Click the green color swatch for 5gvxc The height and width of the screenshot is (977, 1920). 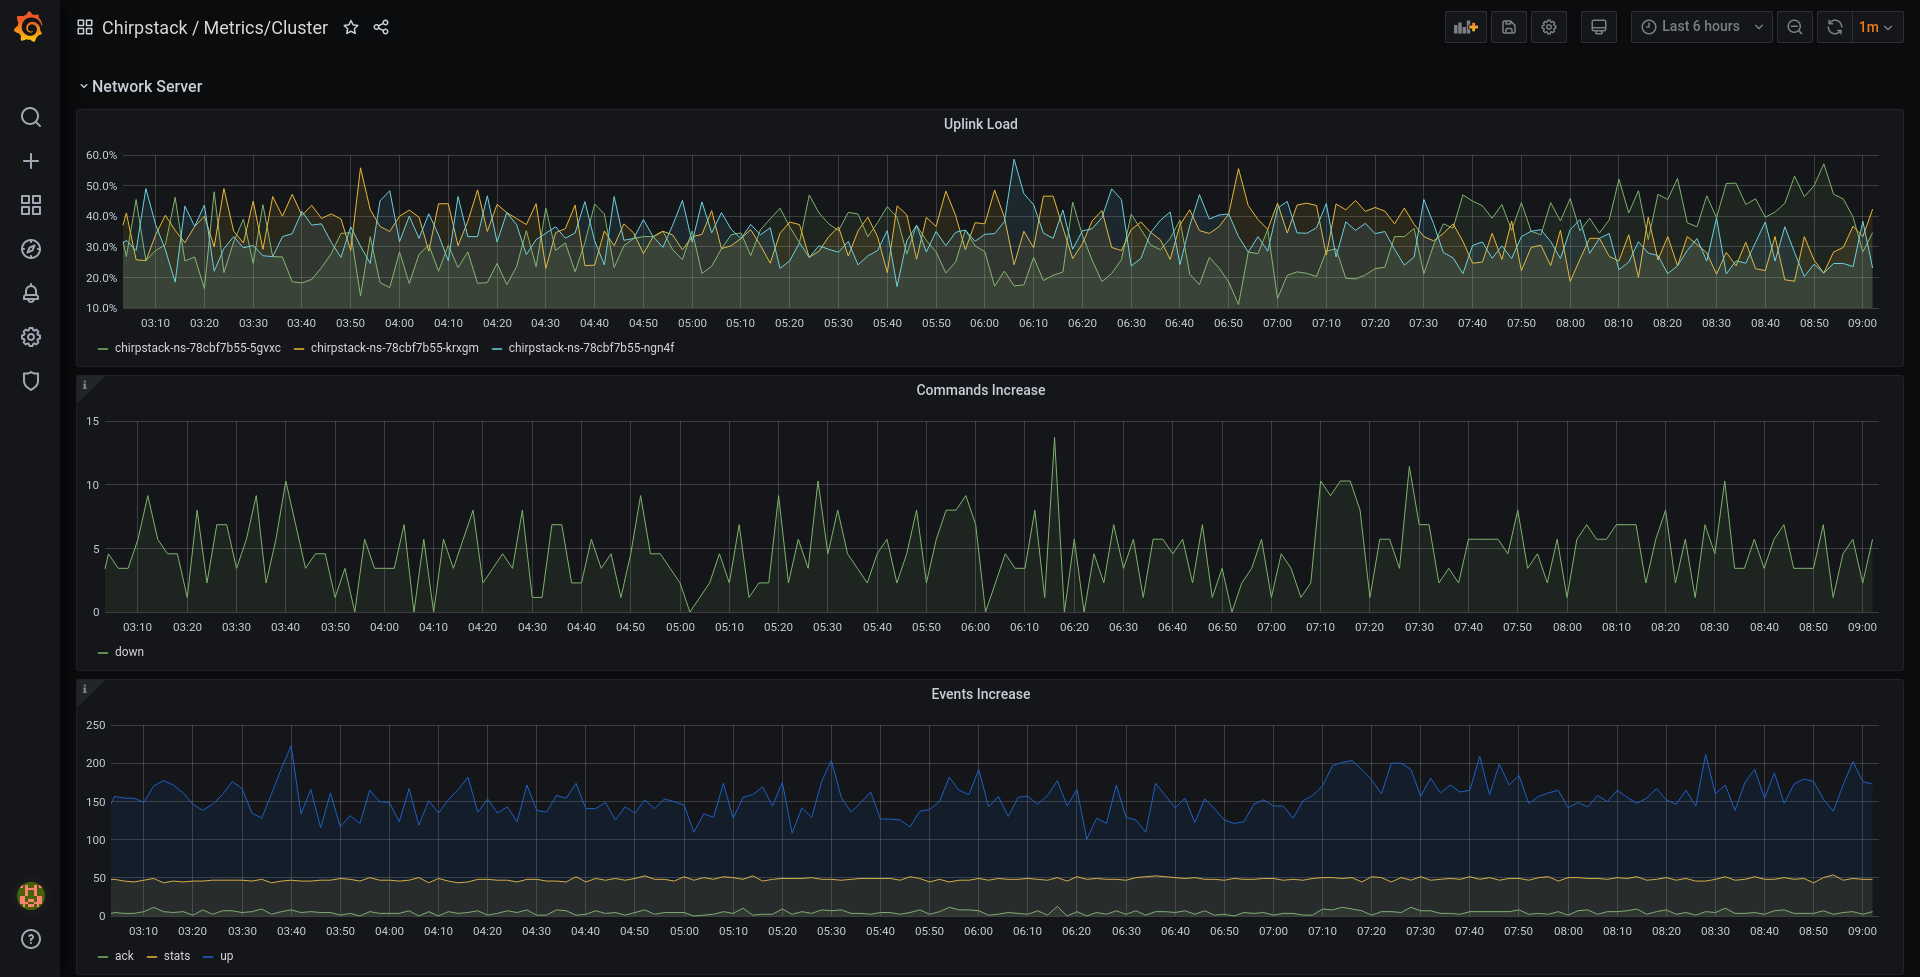103,349
